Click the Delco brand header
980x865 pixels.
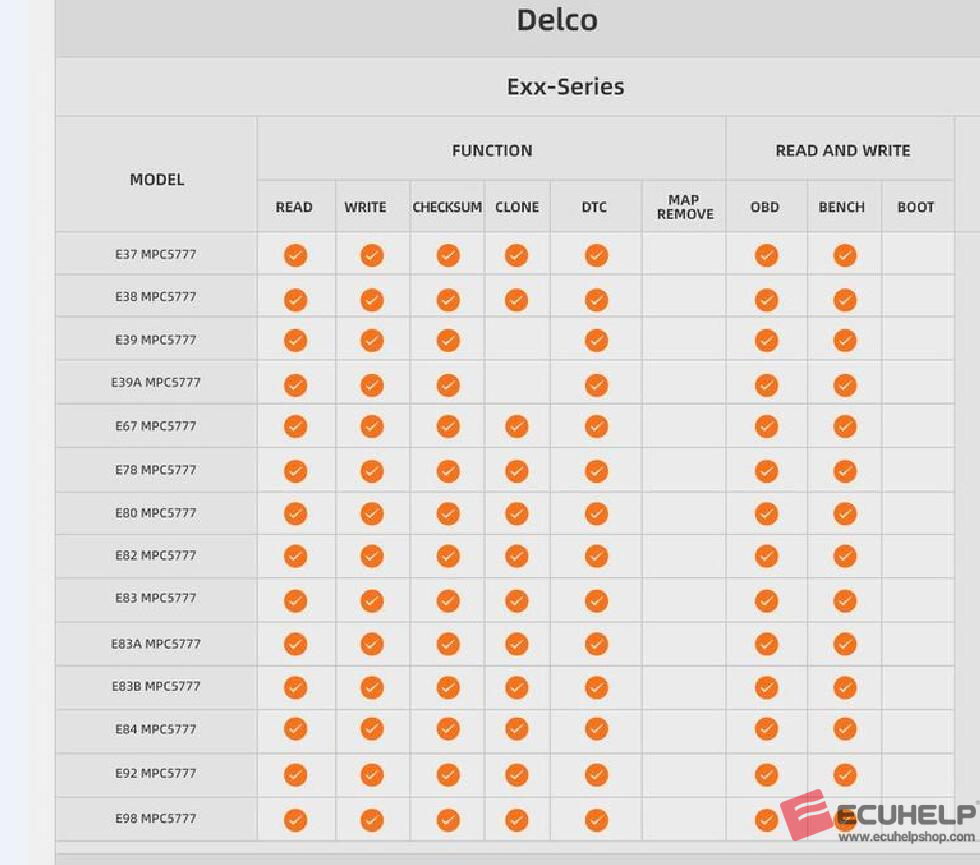tap(557, 20)
